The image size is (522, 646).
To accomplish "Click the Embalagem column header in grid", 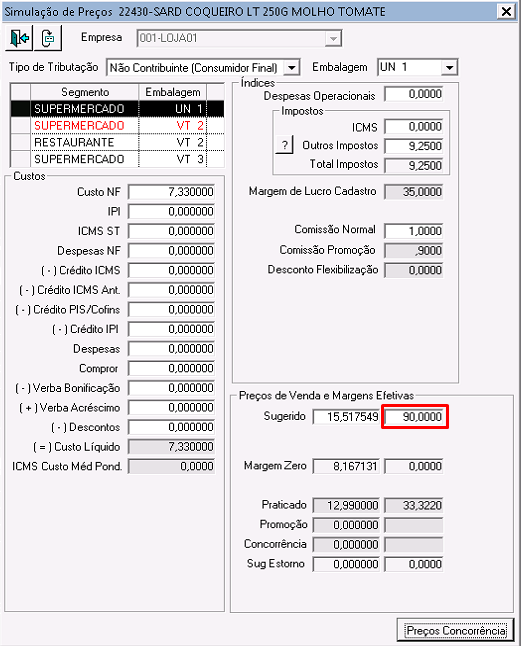I will pos(173,92).
